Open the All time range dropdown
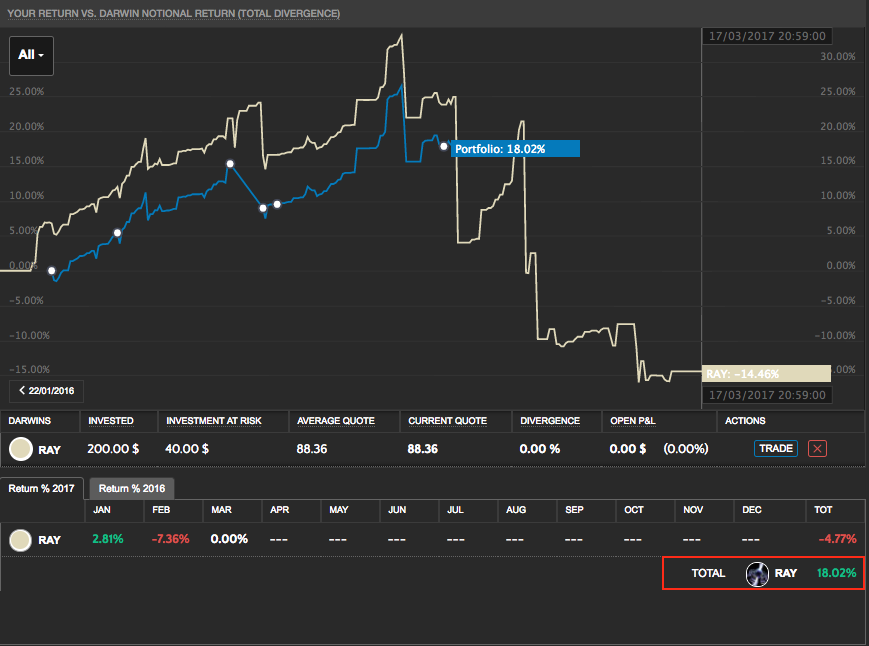Screen dimensions: 869x646 click(x=31, y=55)
